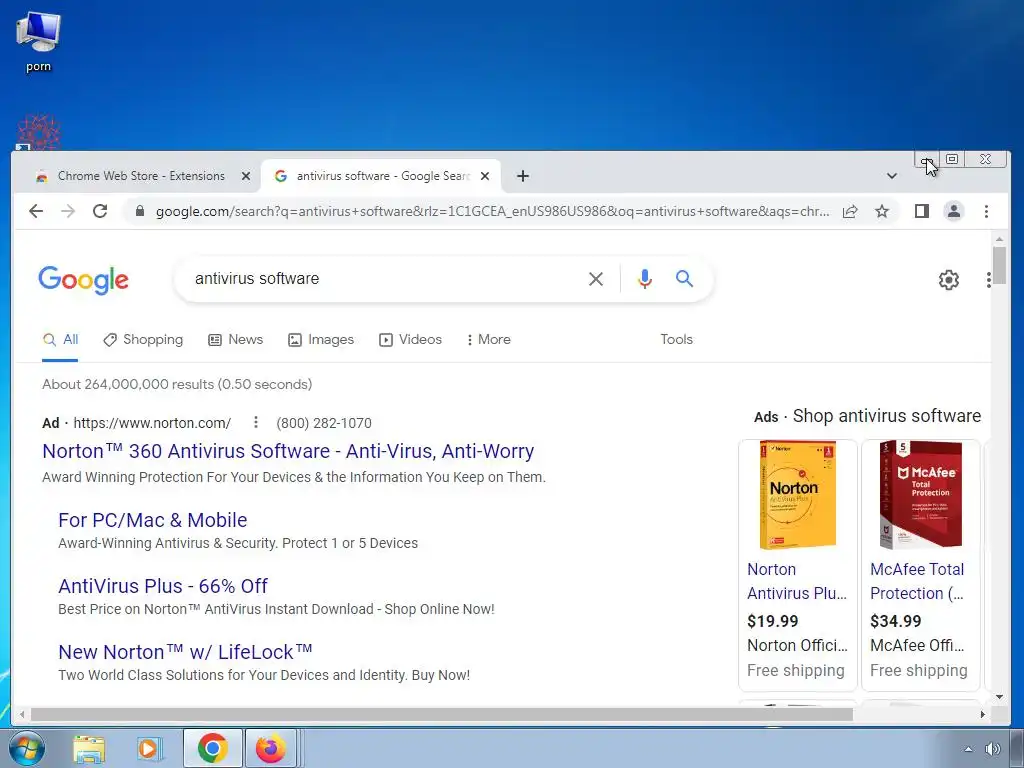Open Norton ad options three-dot menu
Image resolution: width=1024 pixels, height=768 pixels.
pos(256,423)
